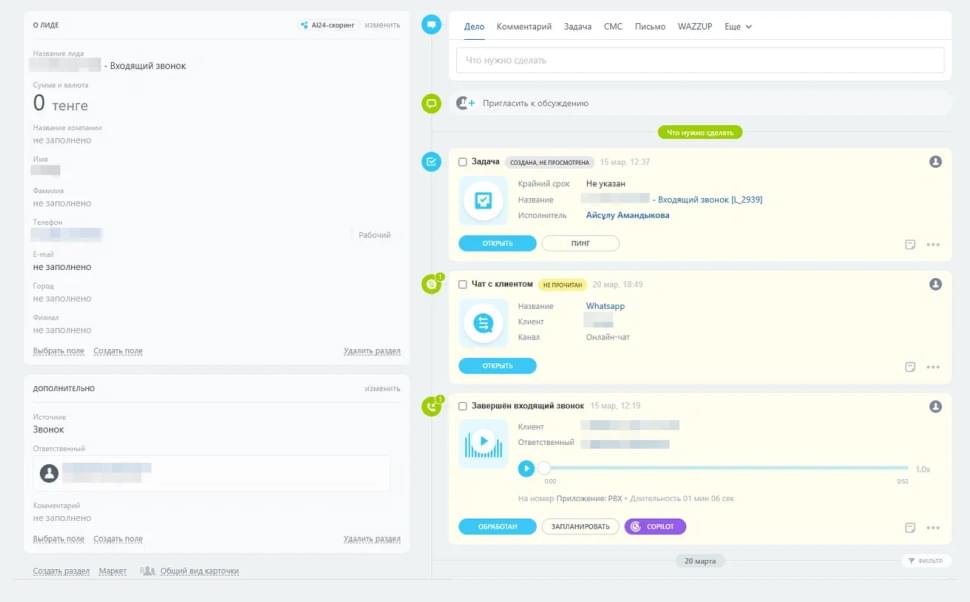The image size is (970, 602).
Task: Open more options in Задача card
Action: [933, 244]
